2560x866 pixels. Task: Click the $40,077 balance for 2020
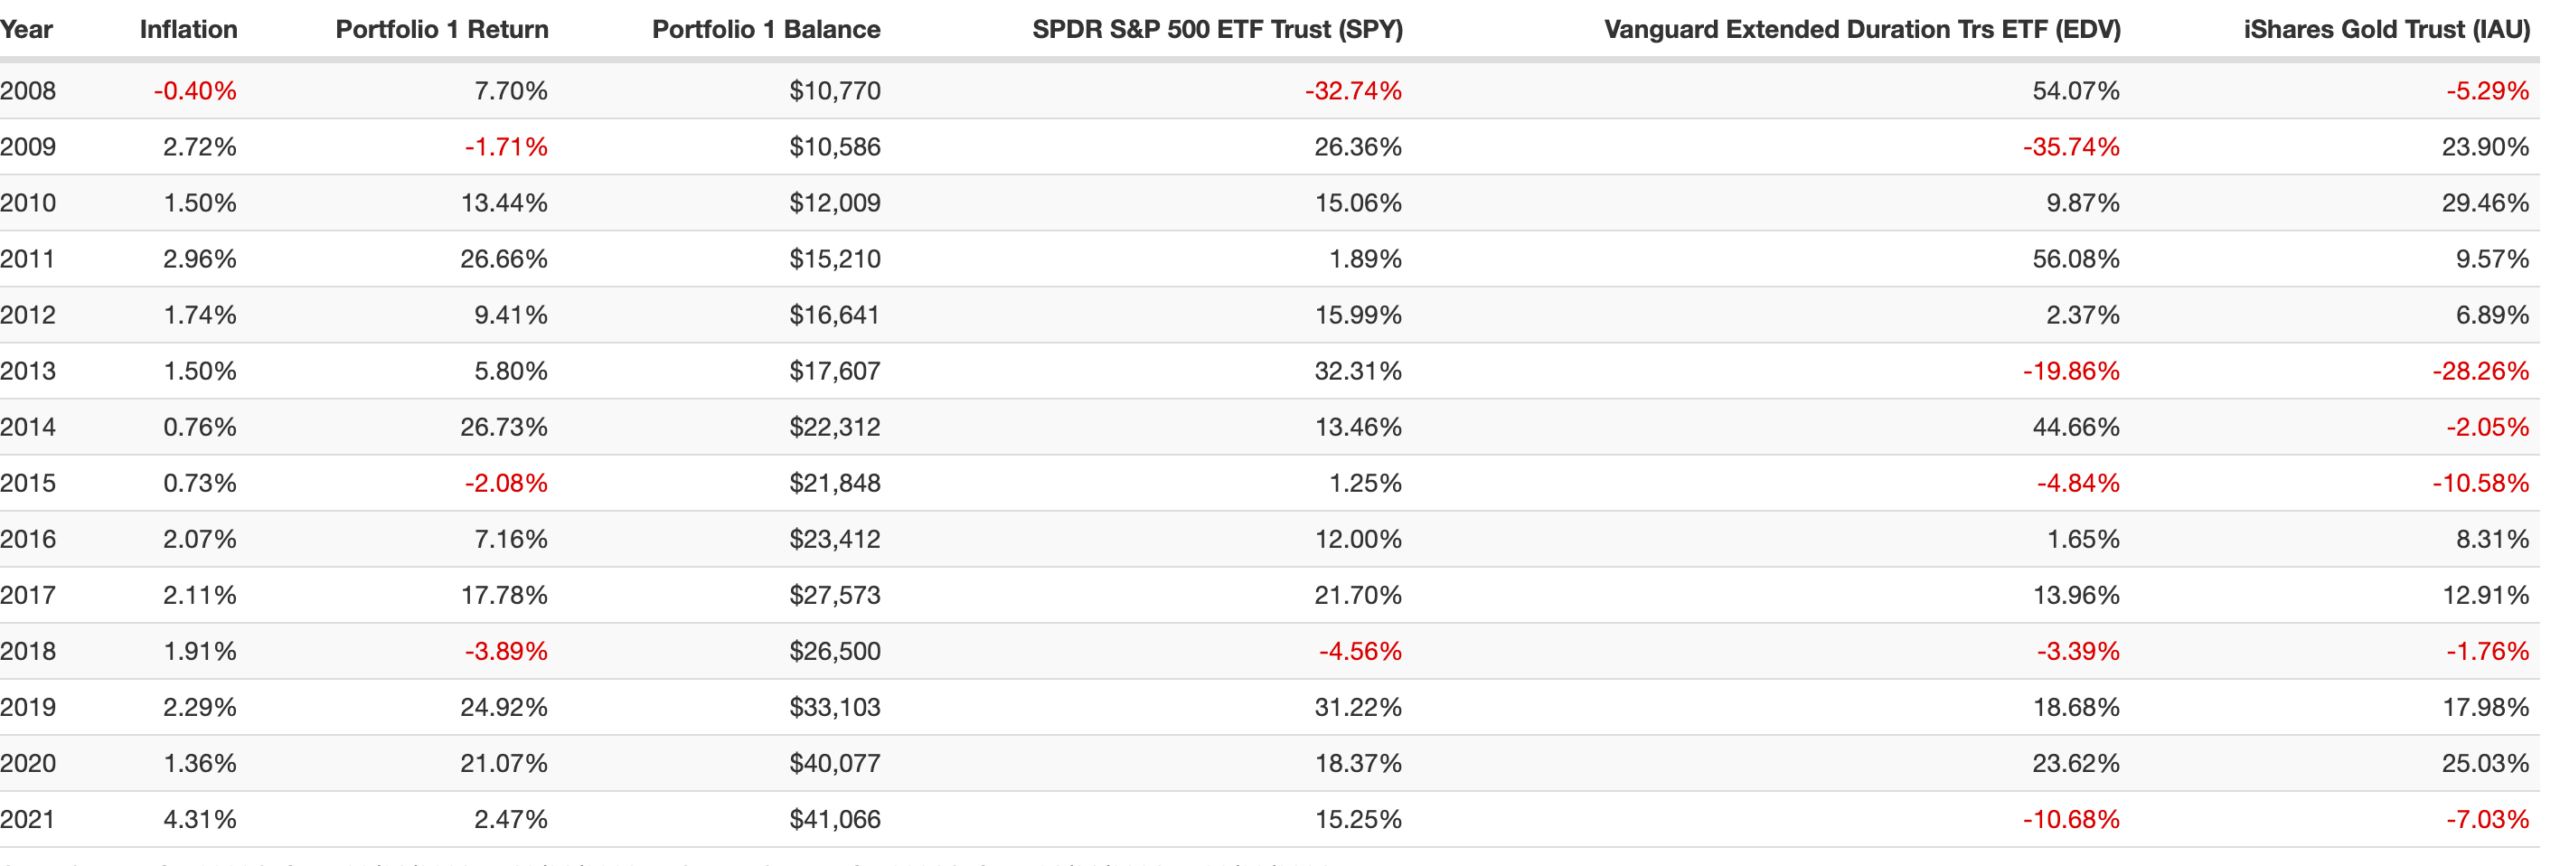[x=835, y=763]
